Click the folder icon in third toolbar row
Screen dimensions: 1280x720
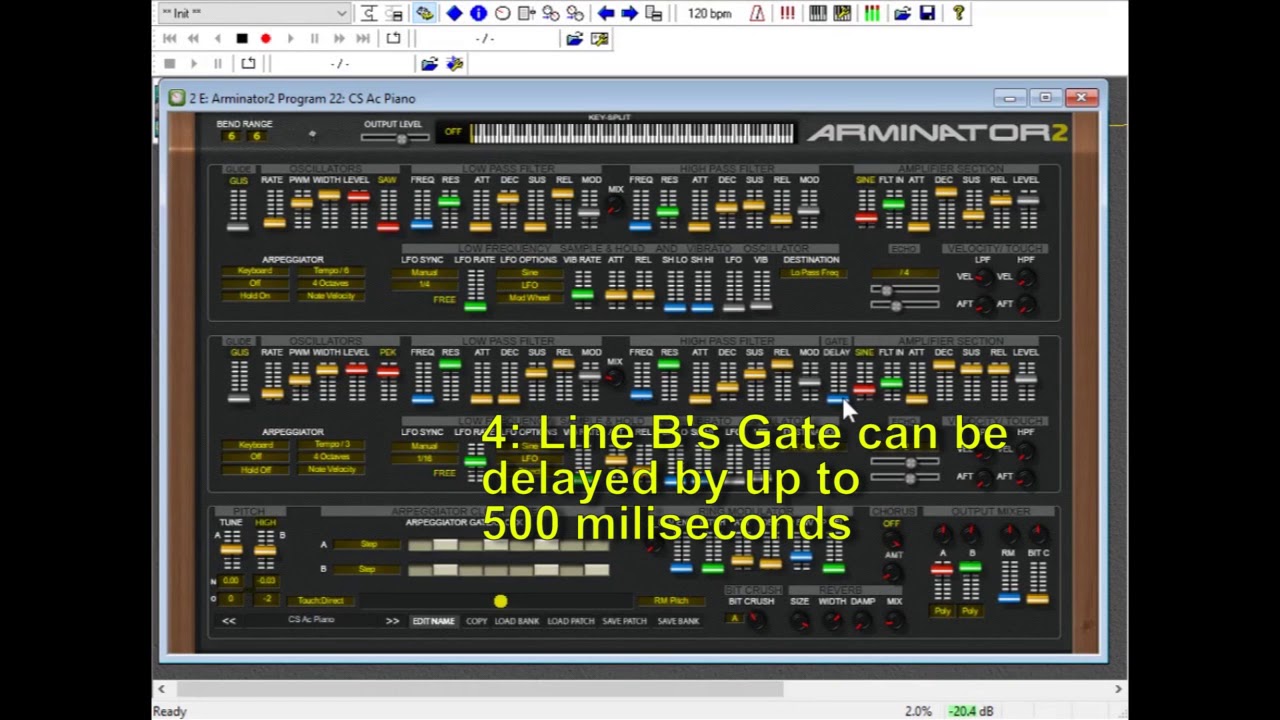(429, 64)
